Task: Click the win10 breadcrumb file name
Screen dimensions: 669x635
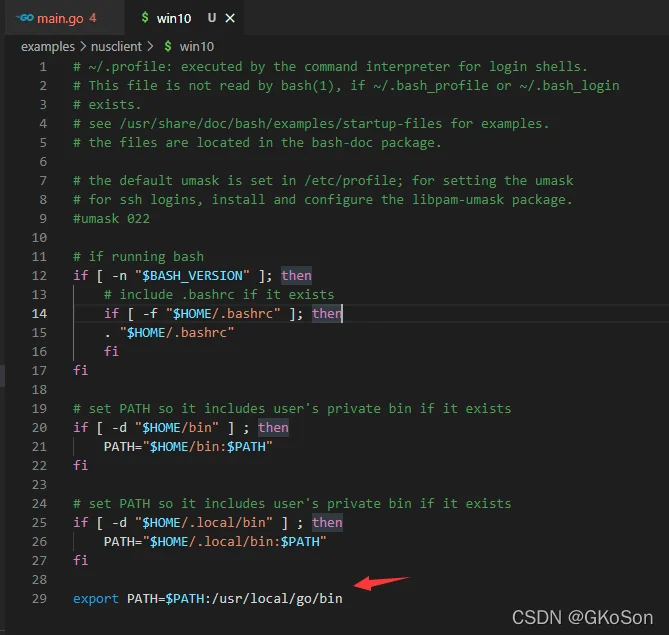Action: pos(197,47)
